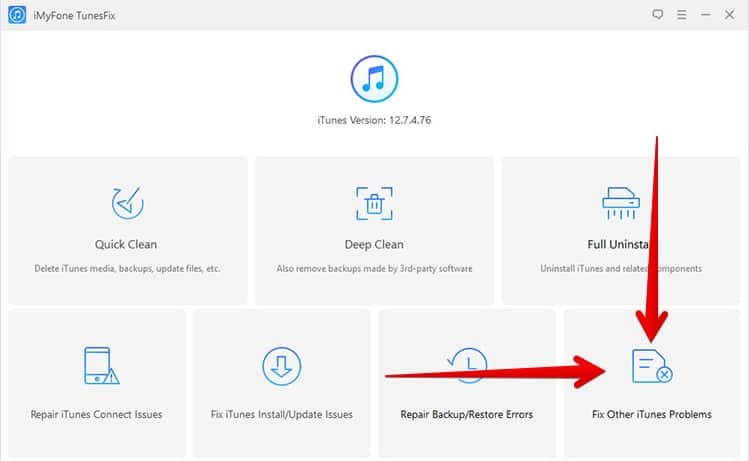The width and height of the screenshot is (749, 461).
Task: Open Repair iTunes Connect Issues label
Action: pos(96,414)
